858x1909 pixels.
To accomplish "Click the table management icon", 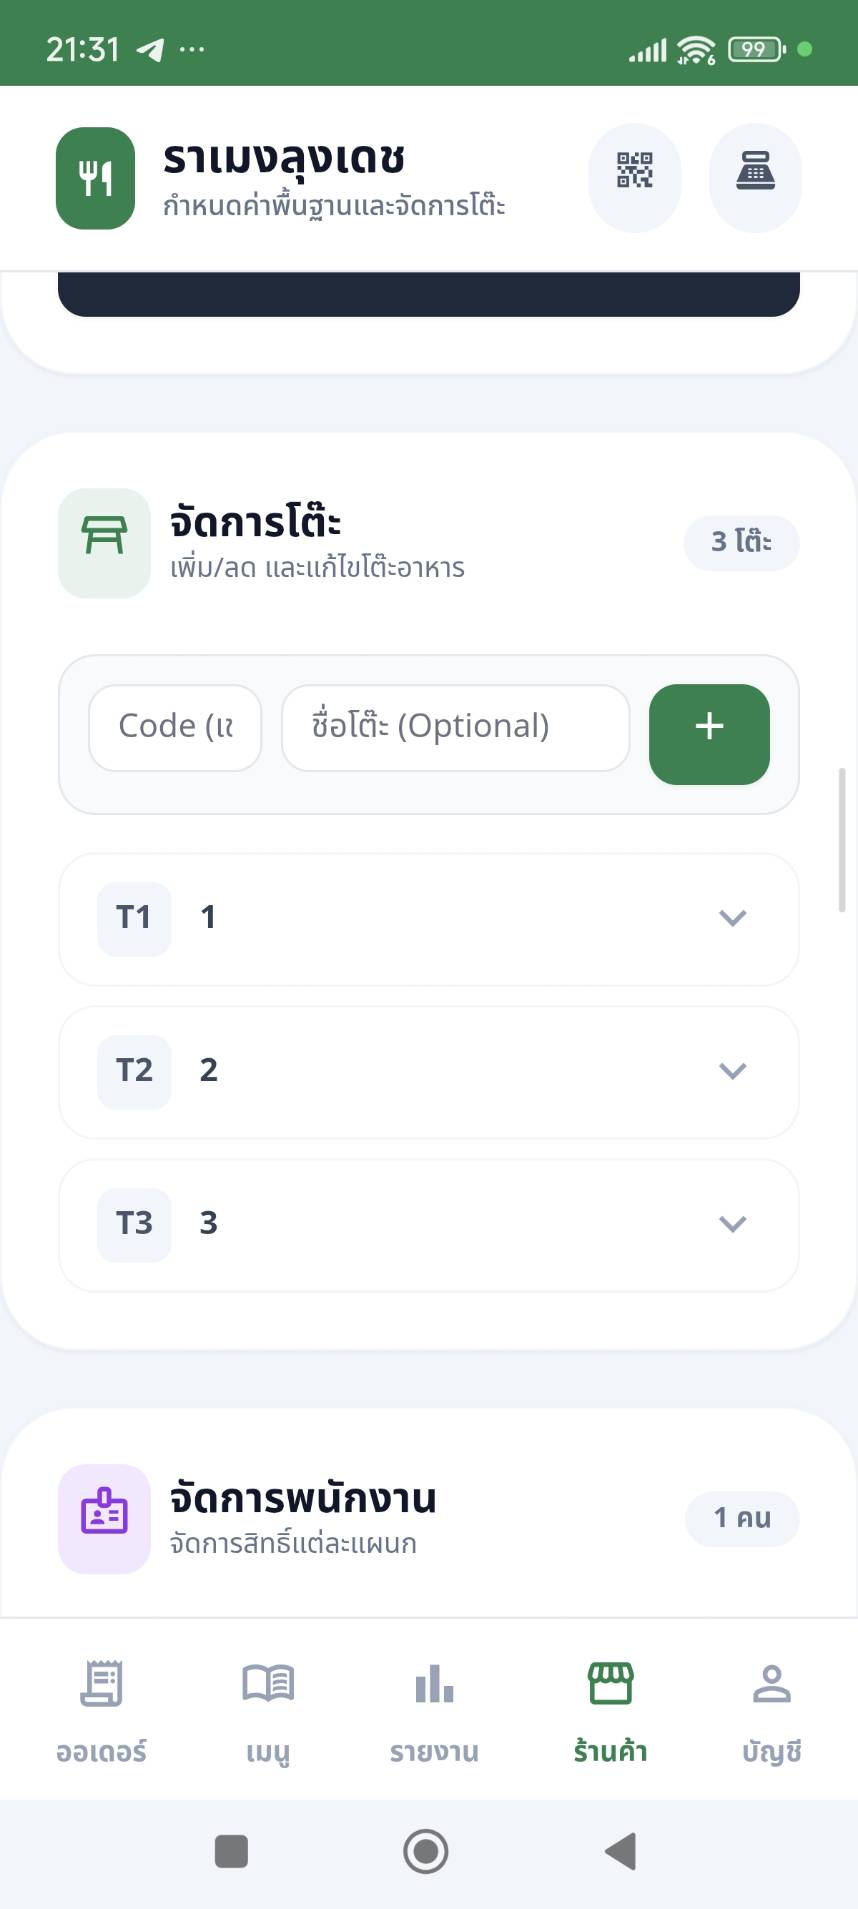I will (104, 543).
